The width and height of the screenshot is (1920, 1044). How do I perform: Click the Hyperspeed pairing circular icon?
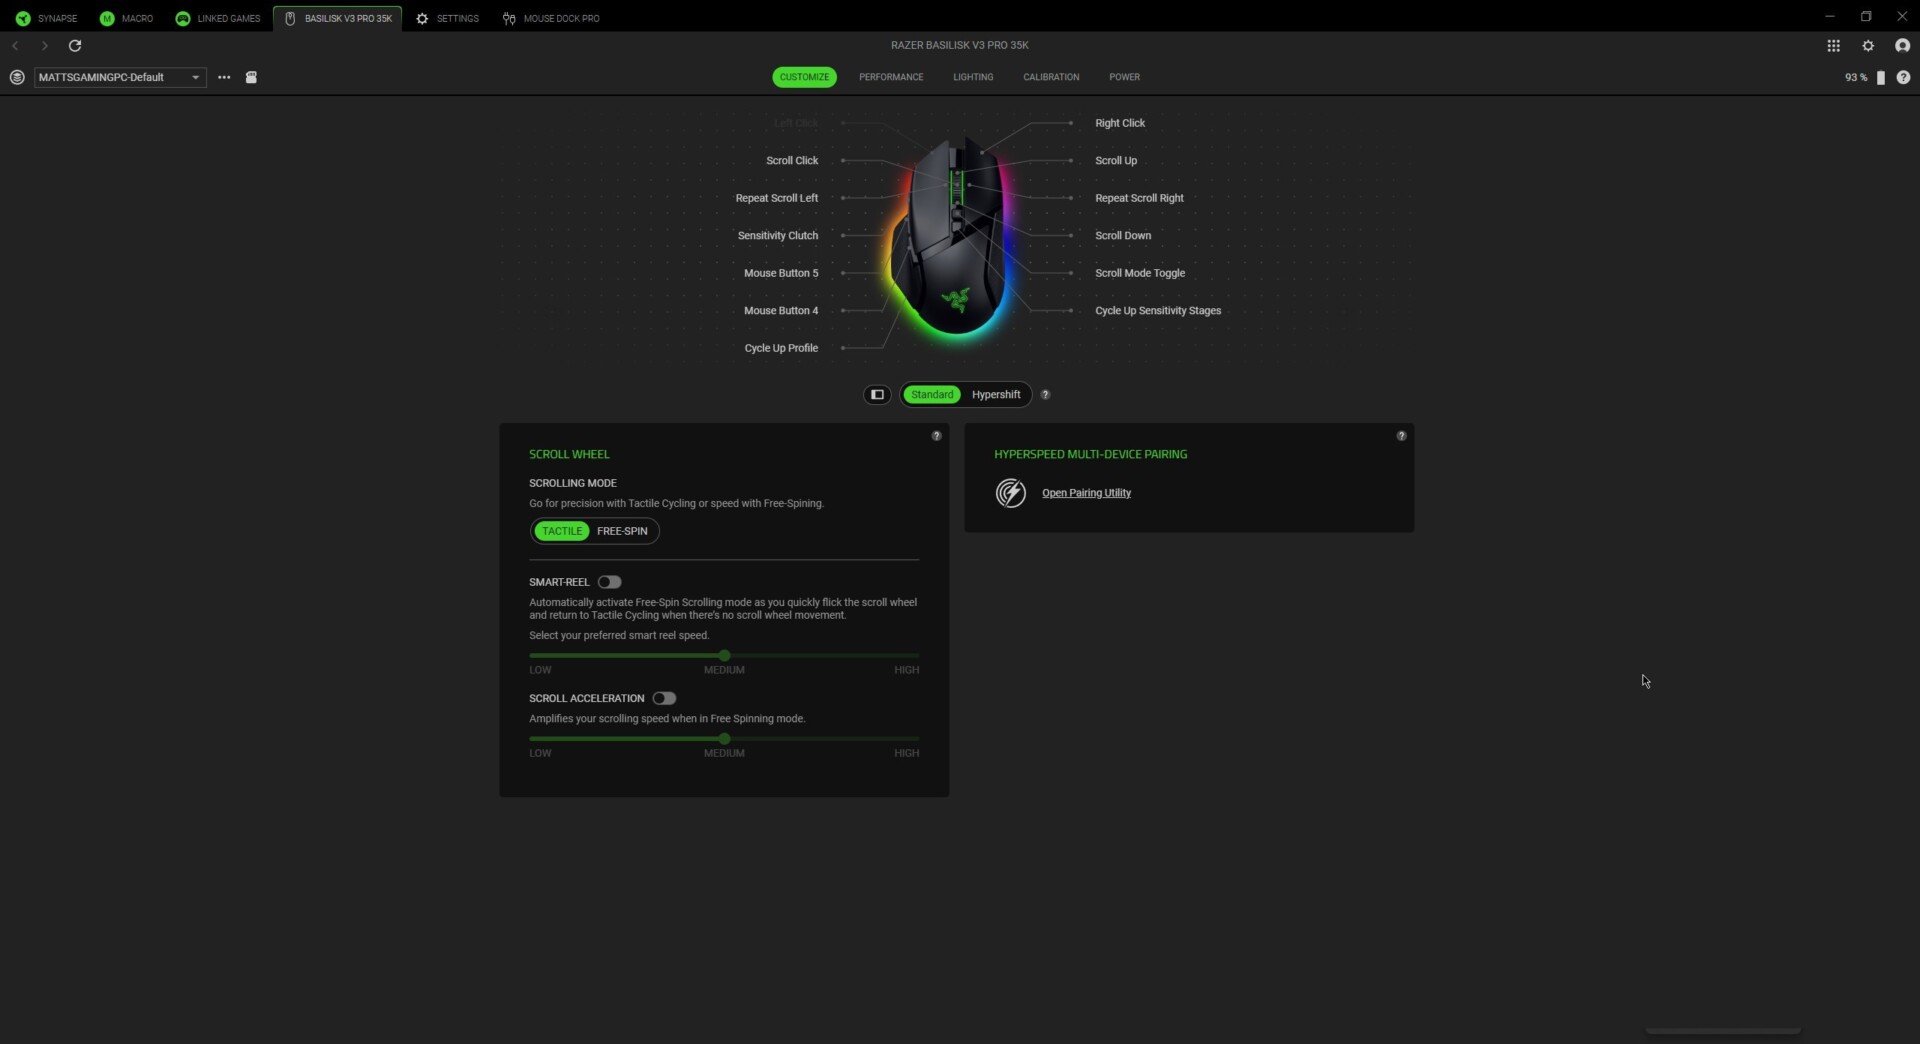click(x=1010, y=492)
